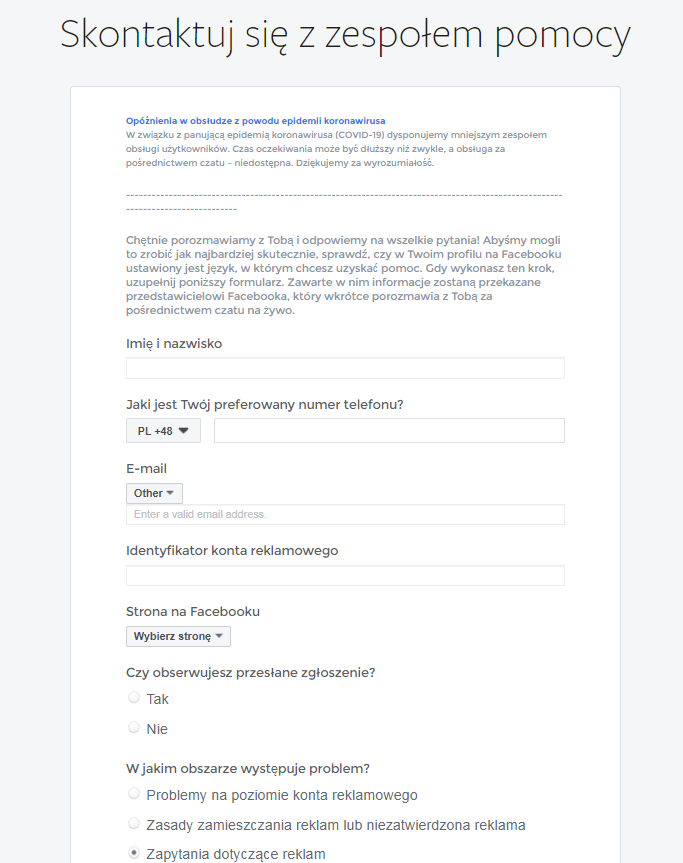Expand the Other email selector dropdown
The image size is (683, 863).
tap(154, 493)
